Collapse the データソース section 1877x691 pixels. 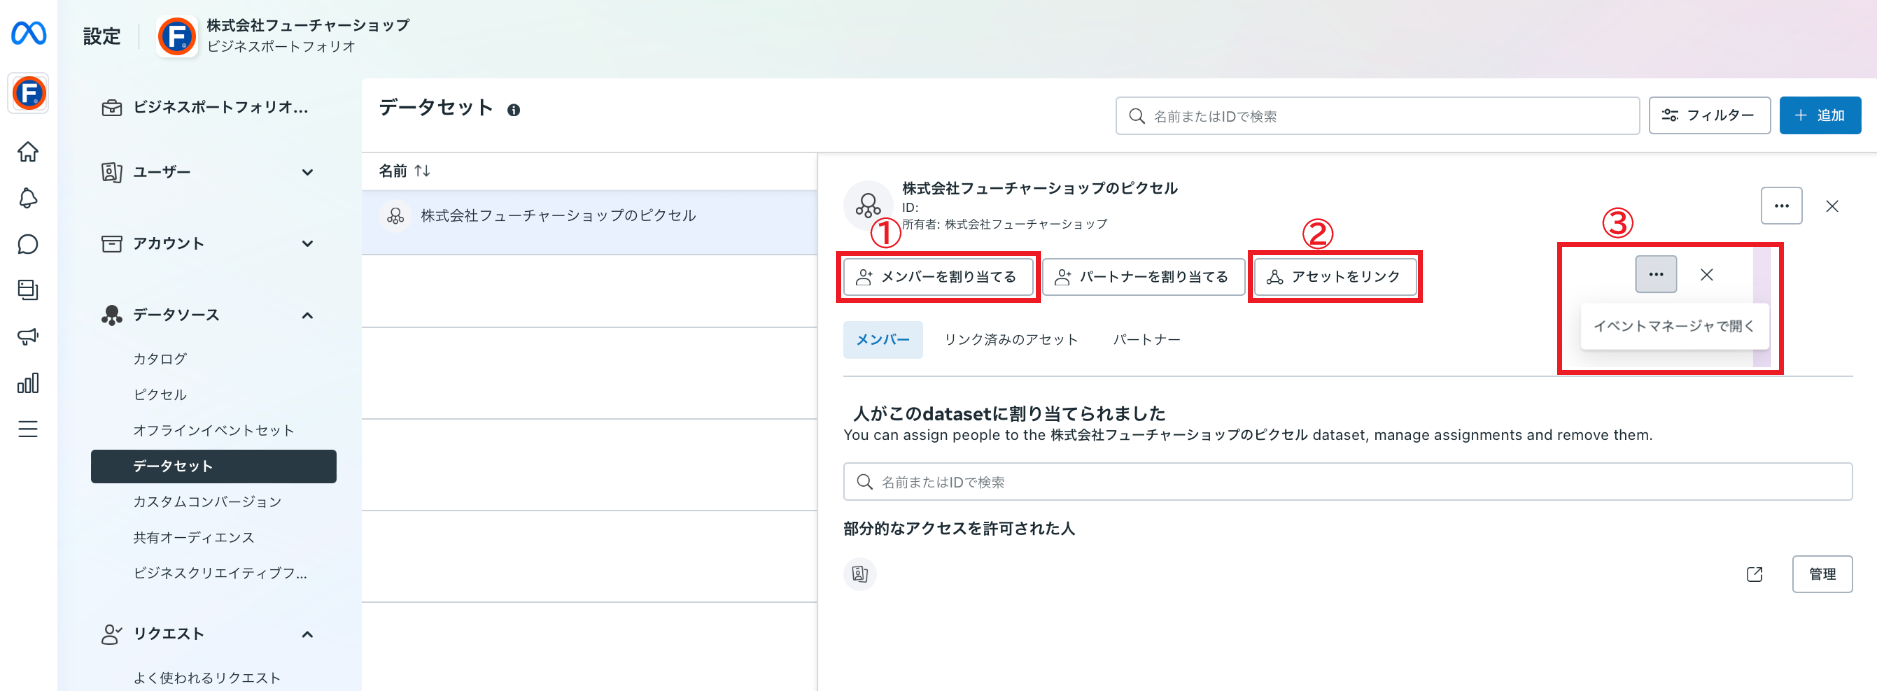tap(308, 315)
